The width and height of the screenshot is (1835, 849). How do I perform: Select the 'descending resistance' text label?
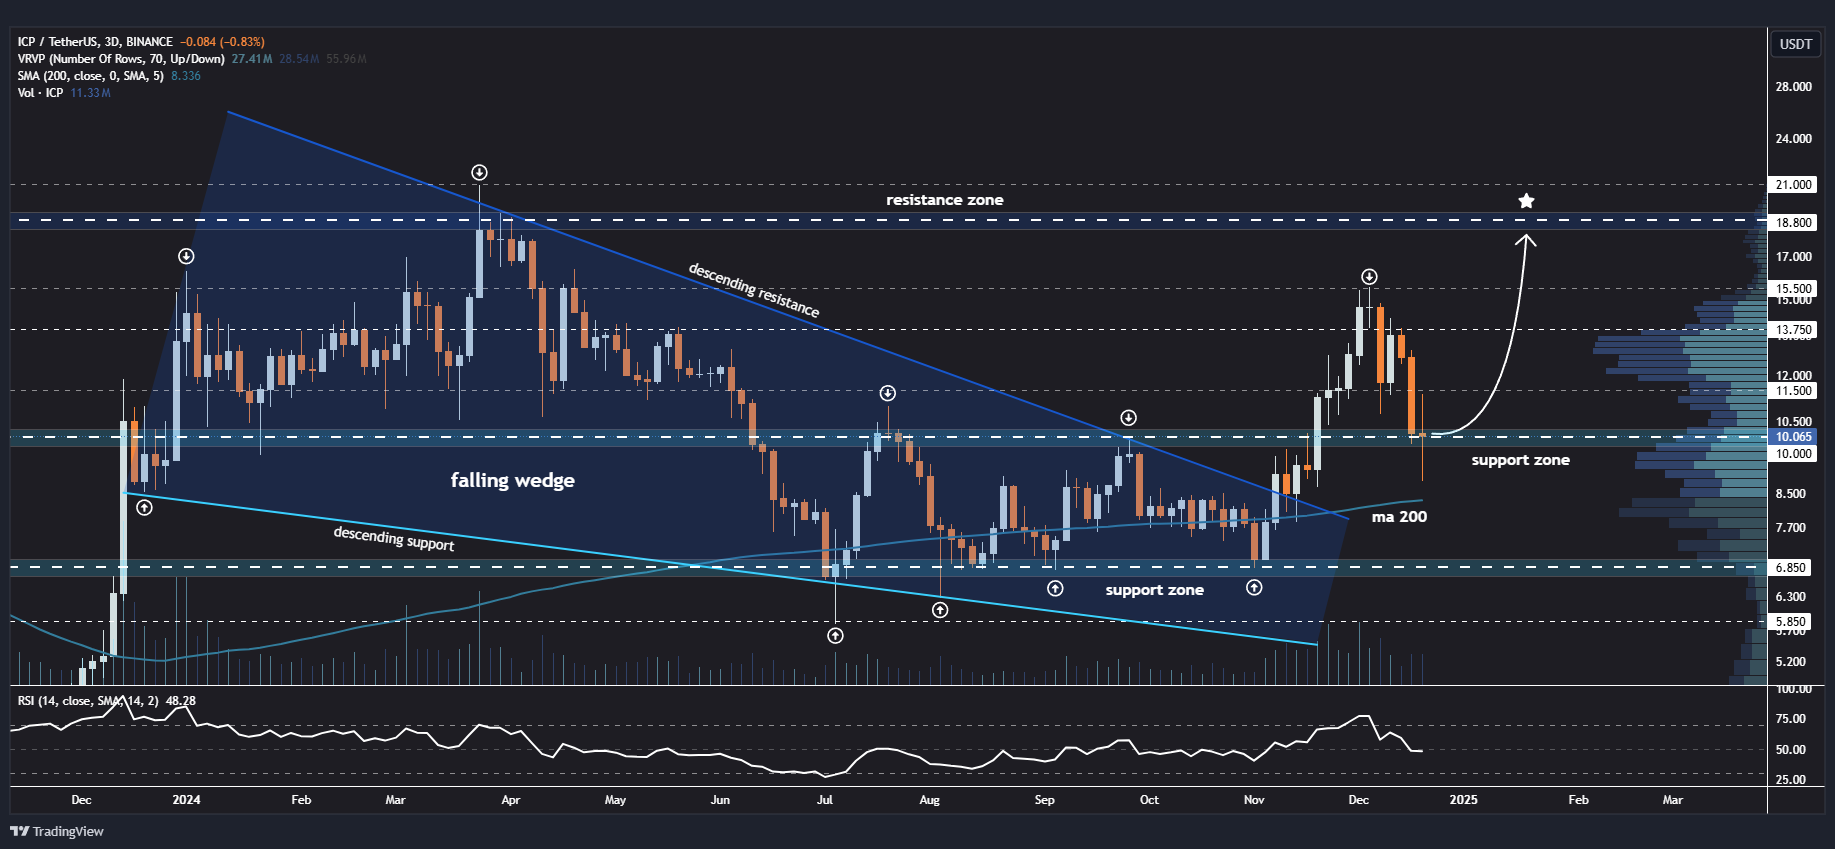(x=754, y=290)
